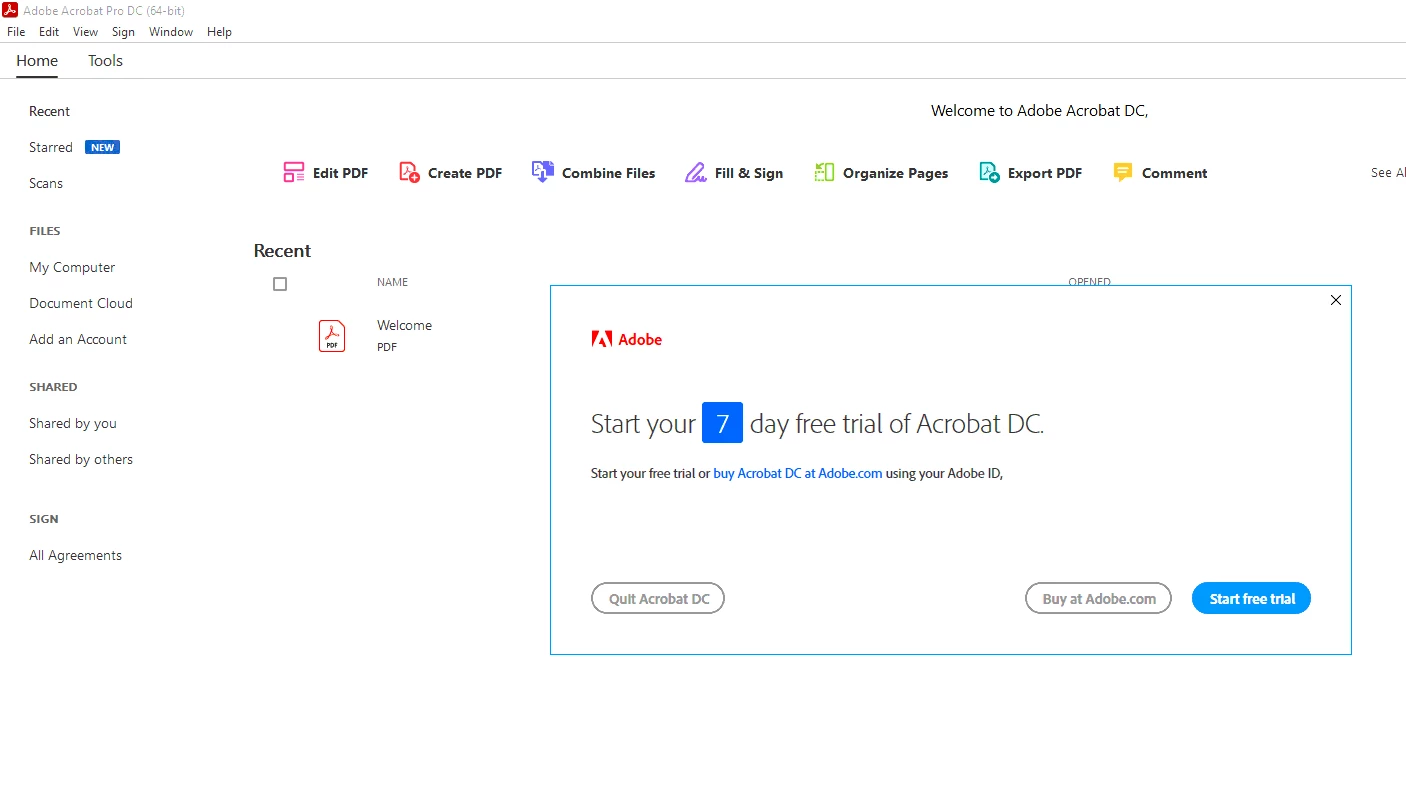Open the Help menu
This screenshot has width=1406, height=811.
[x=219, y=32]
